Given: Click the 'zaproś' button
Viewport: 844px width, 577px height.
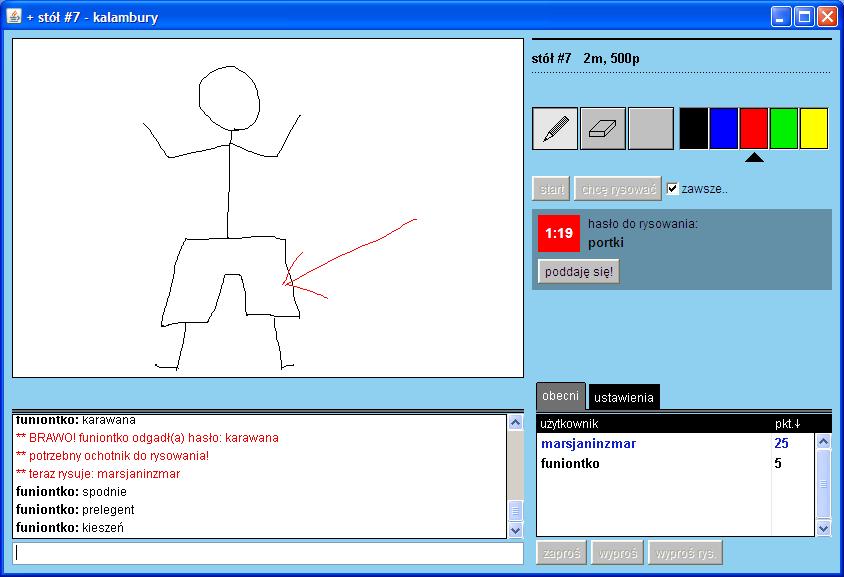Looking at the screenshot, I should coord(561,553).
